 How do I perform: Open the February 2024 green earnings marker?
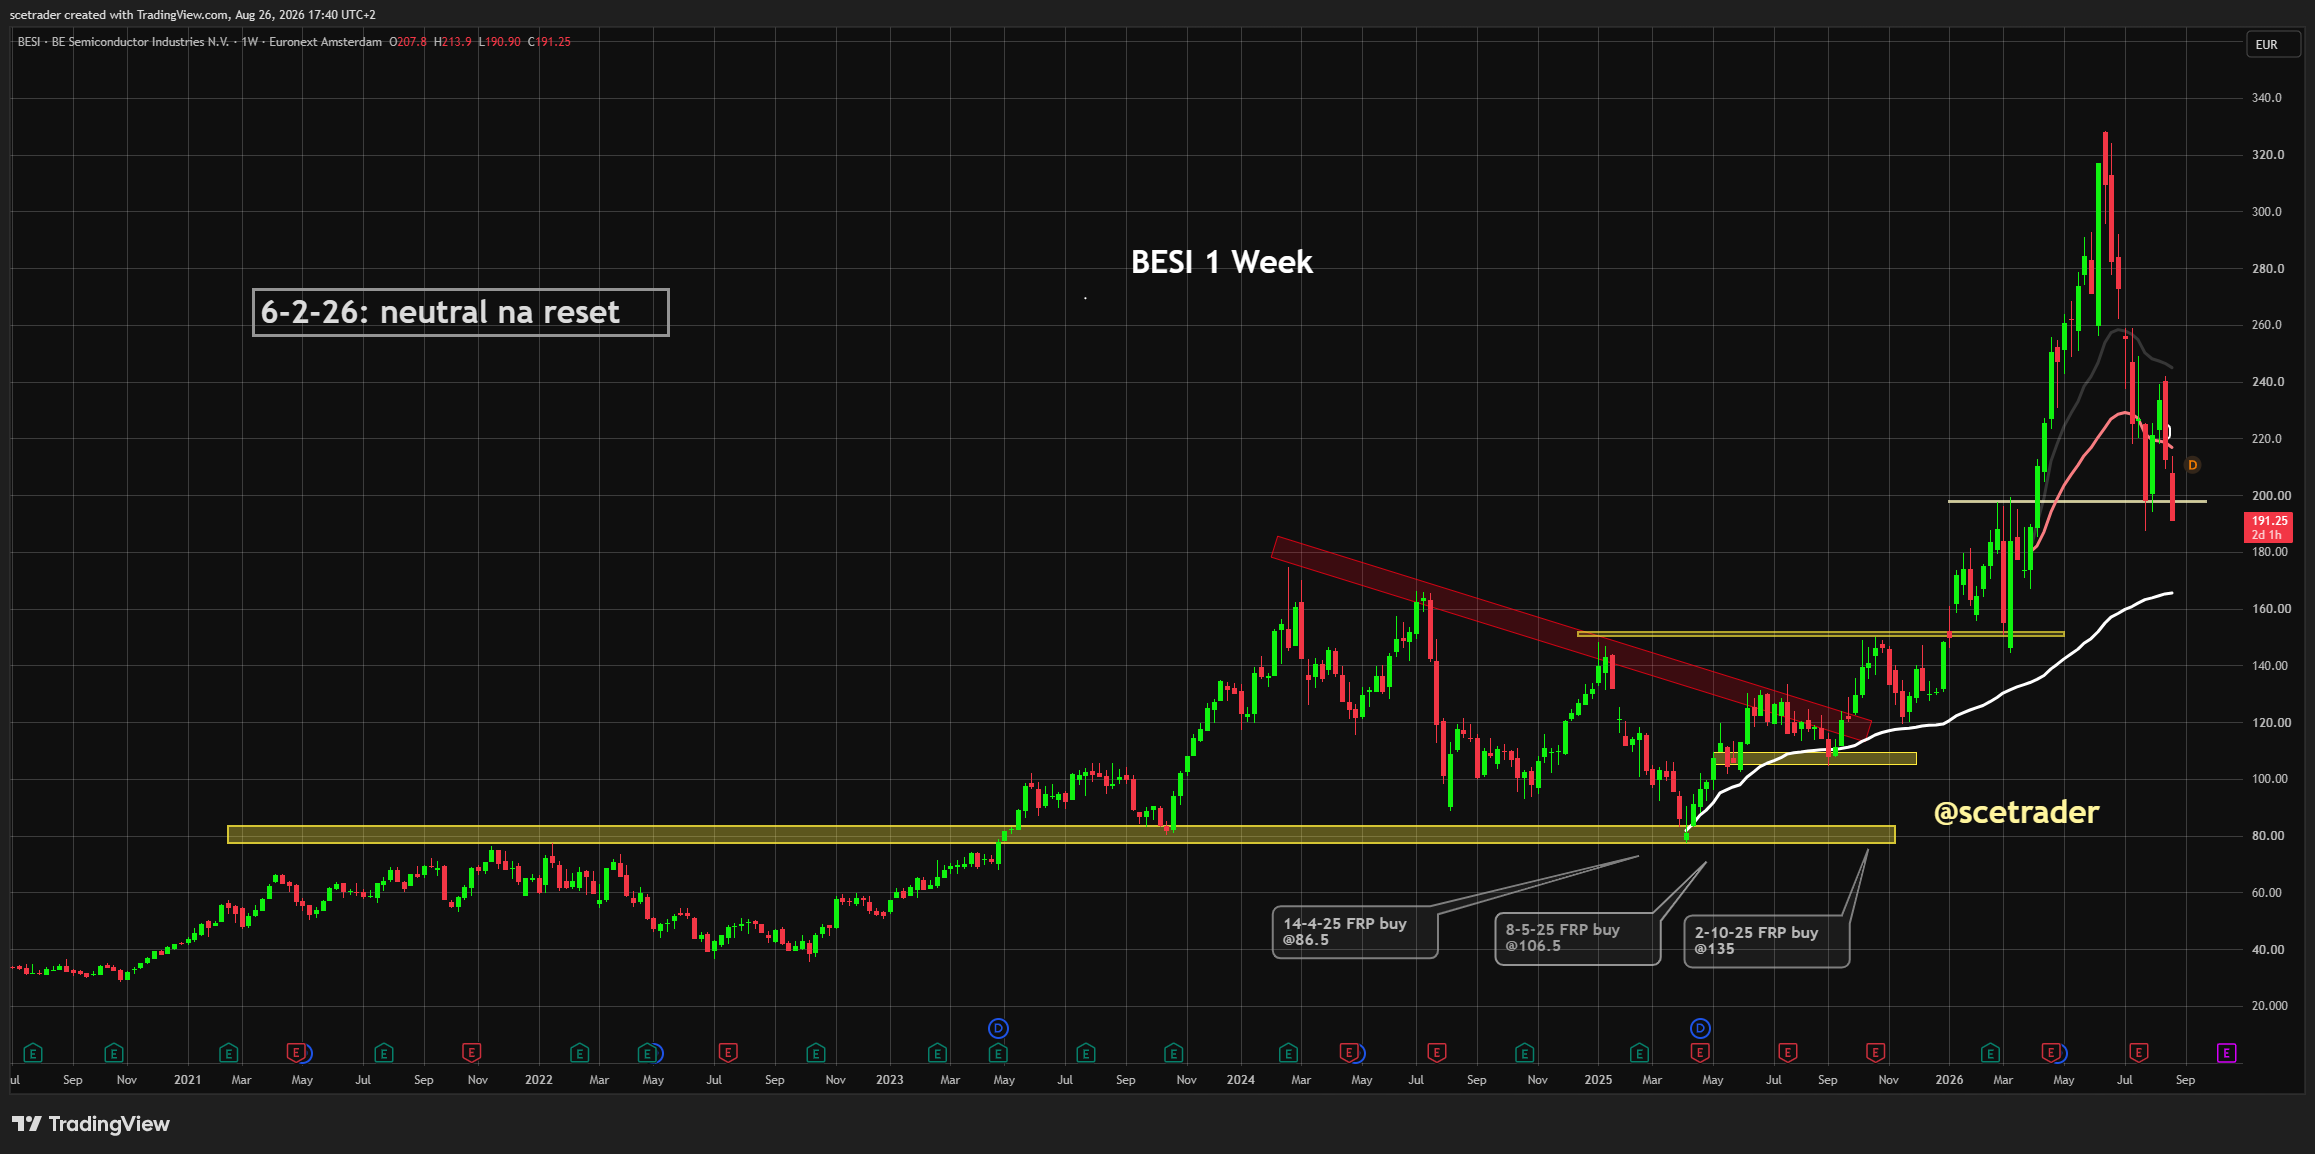[1288, 1053]
